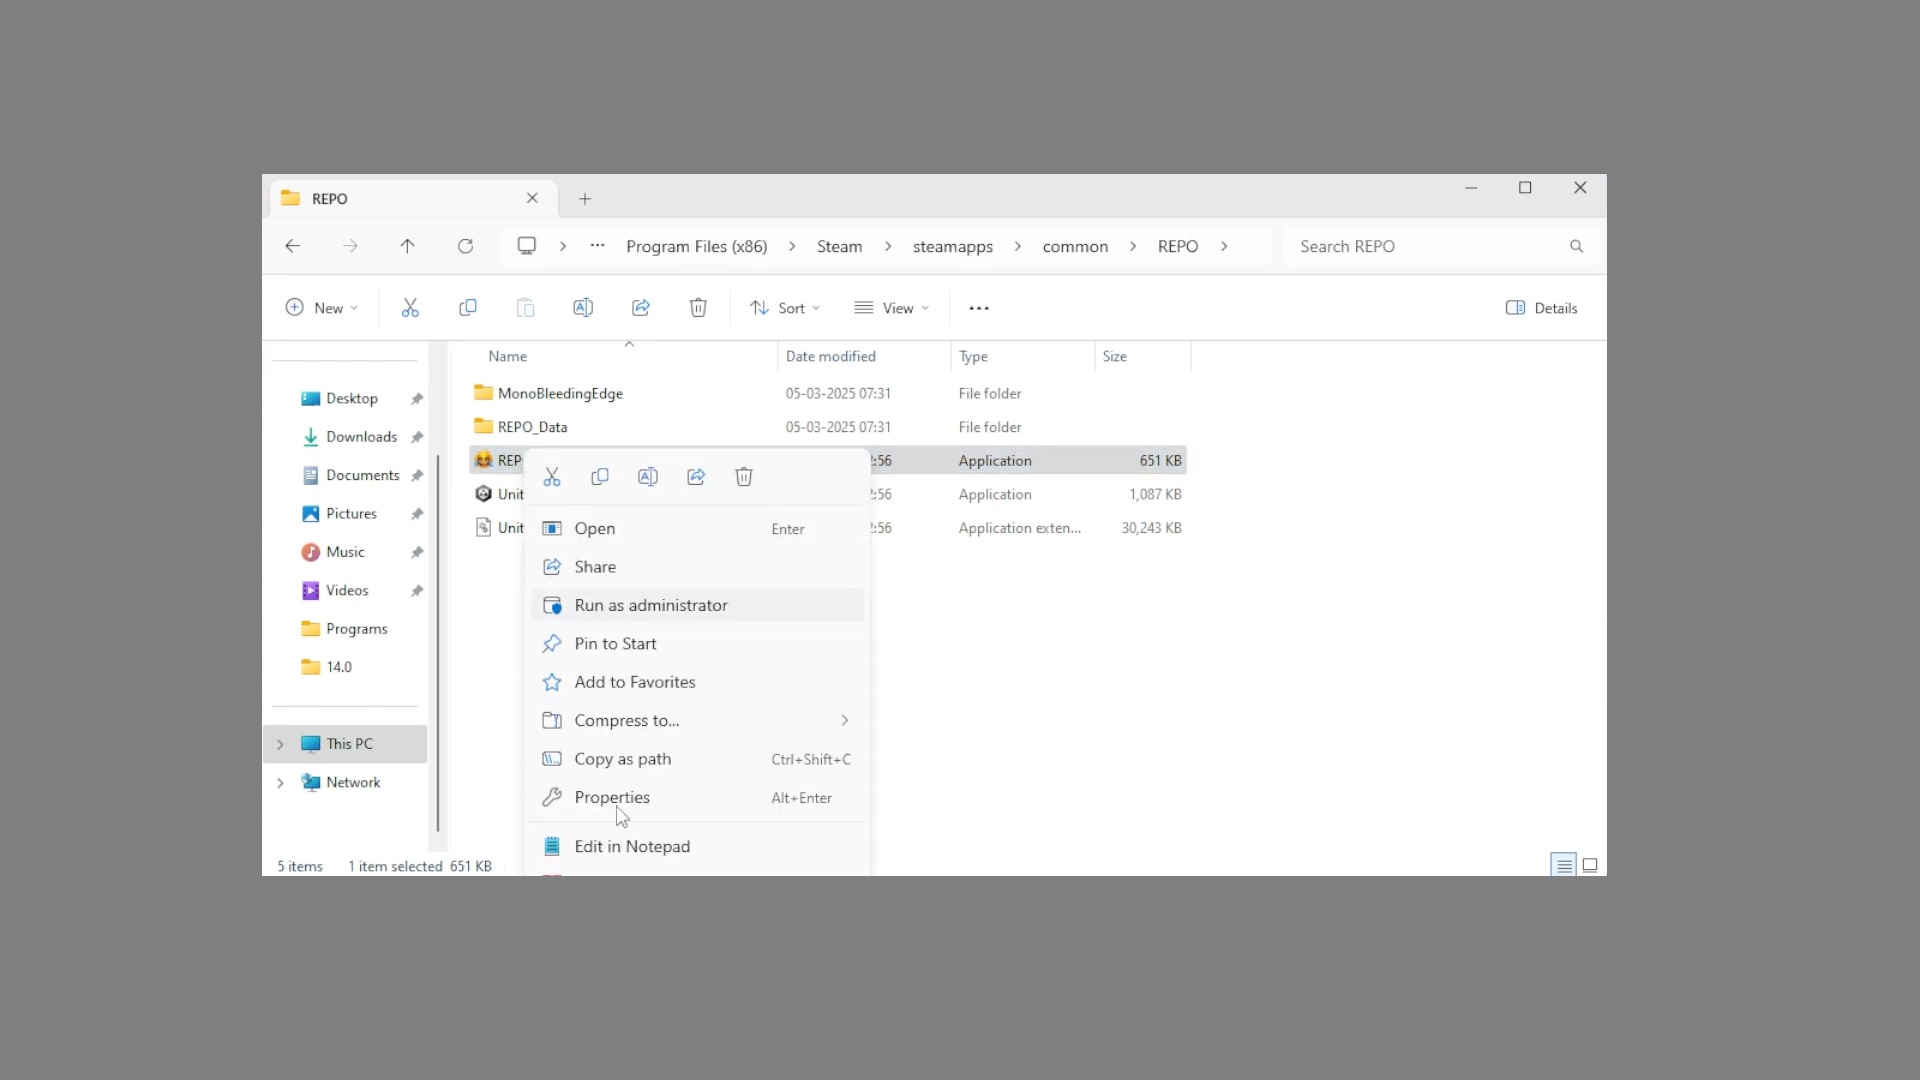Image resolution: width=1920 pixels, height=1080 pixels.
Task: Open the Sort dropdown menu
Action: 786,308
